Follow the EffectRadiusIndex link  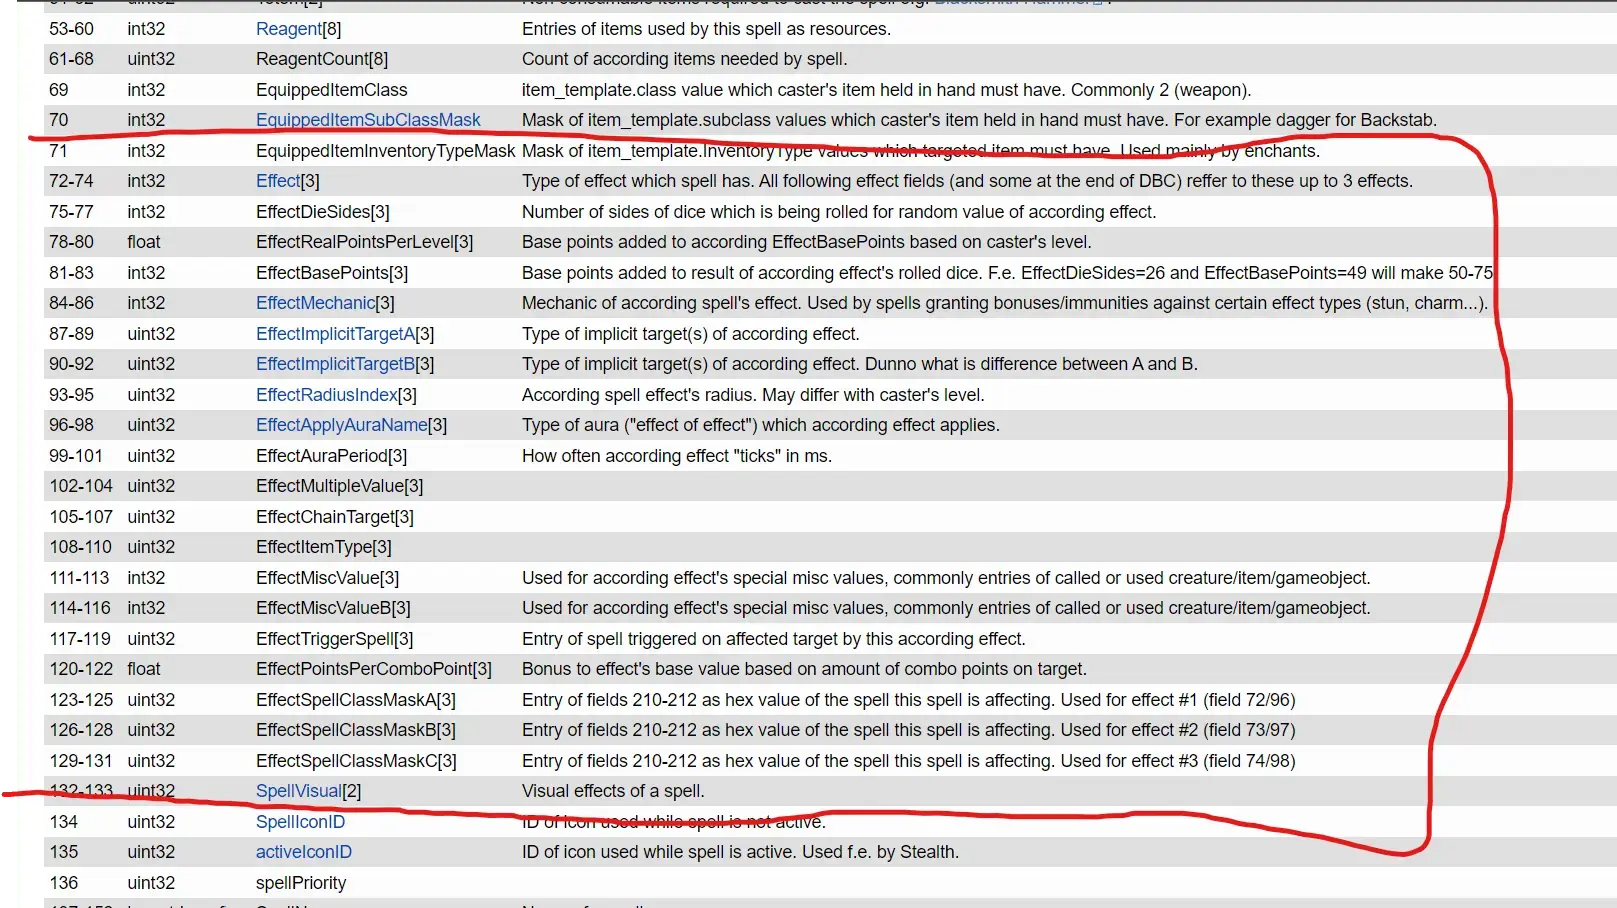[x=327, y=395]
